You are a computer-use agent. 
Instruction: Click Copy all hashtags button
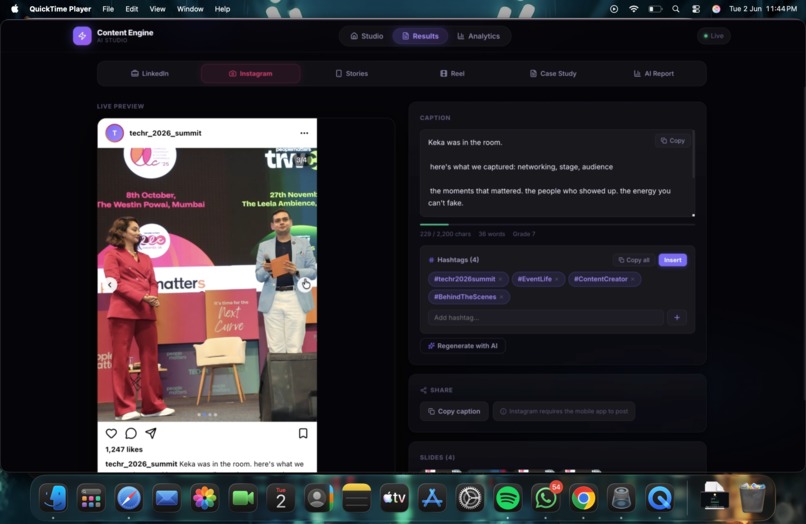(x=634, y=260)
